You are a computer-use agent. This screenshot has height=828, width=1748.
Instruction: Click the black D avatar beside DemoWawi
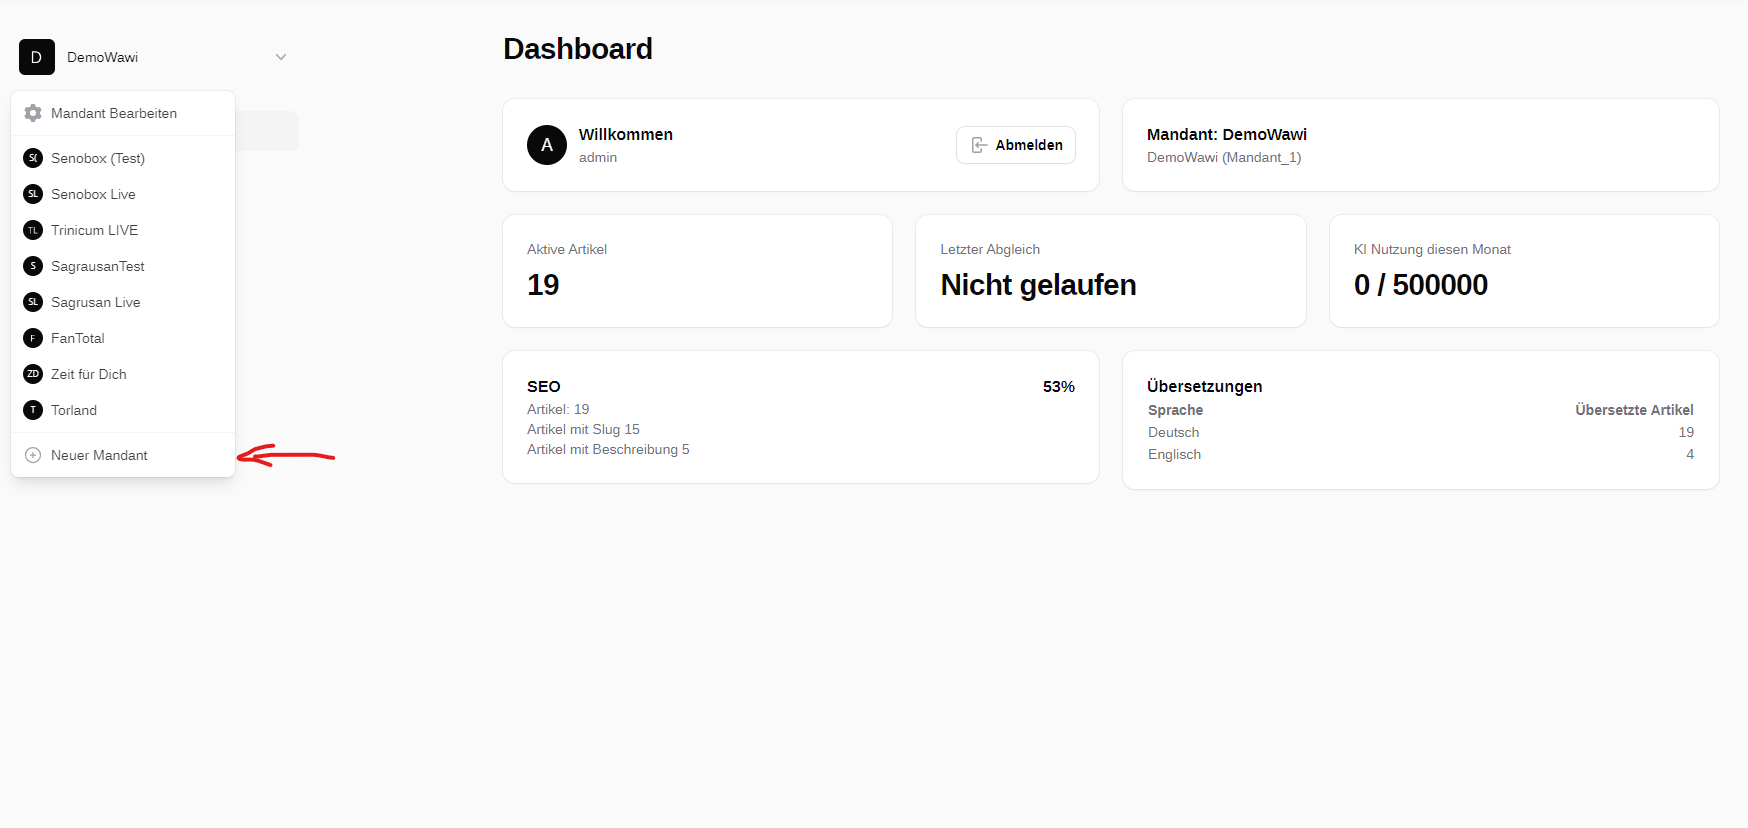(x=37, y=57)
